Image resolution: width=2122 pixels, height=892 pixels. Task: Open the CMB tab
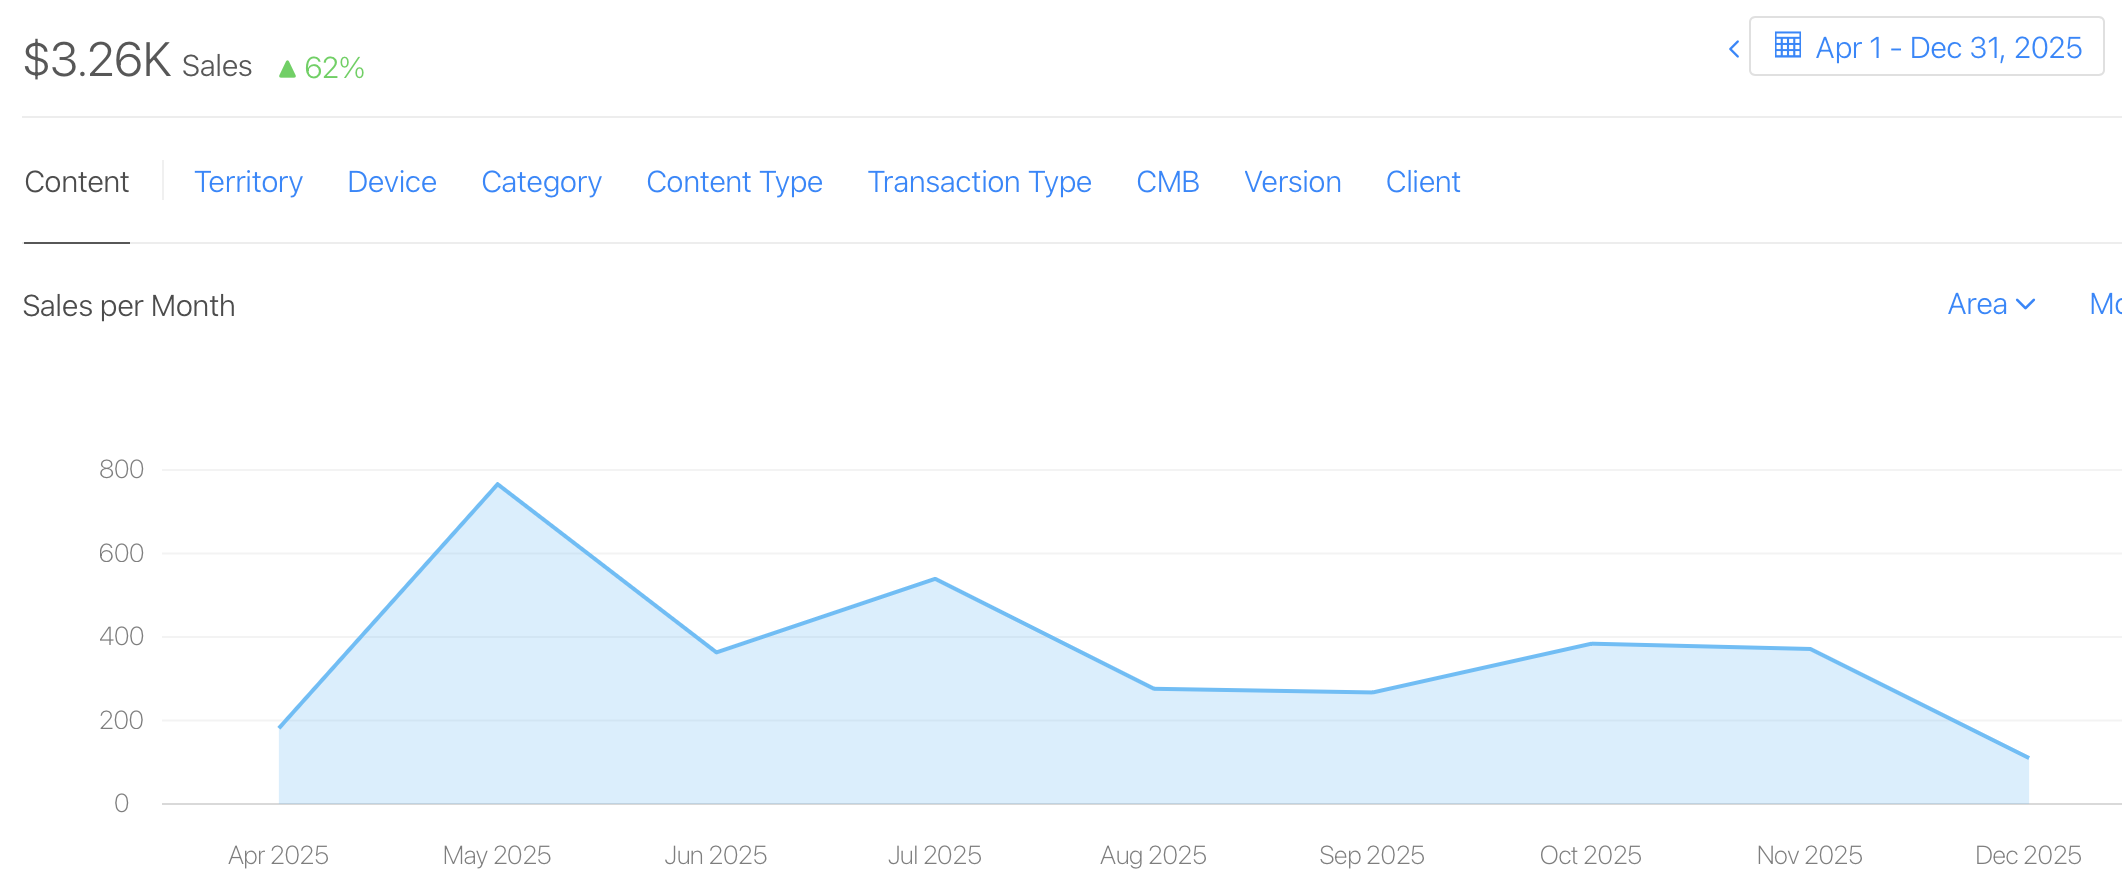click(1167, 182)
